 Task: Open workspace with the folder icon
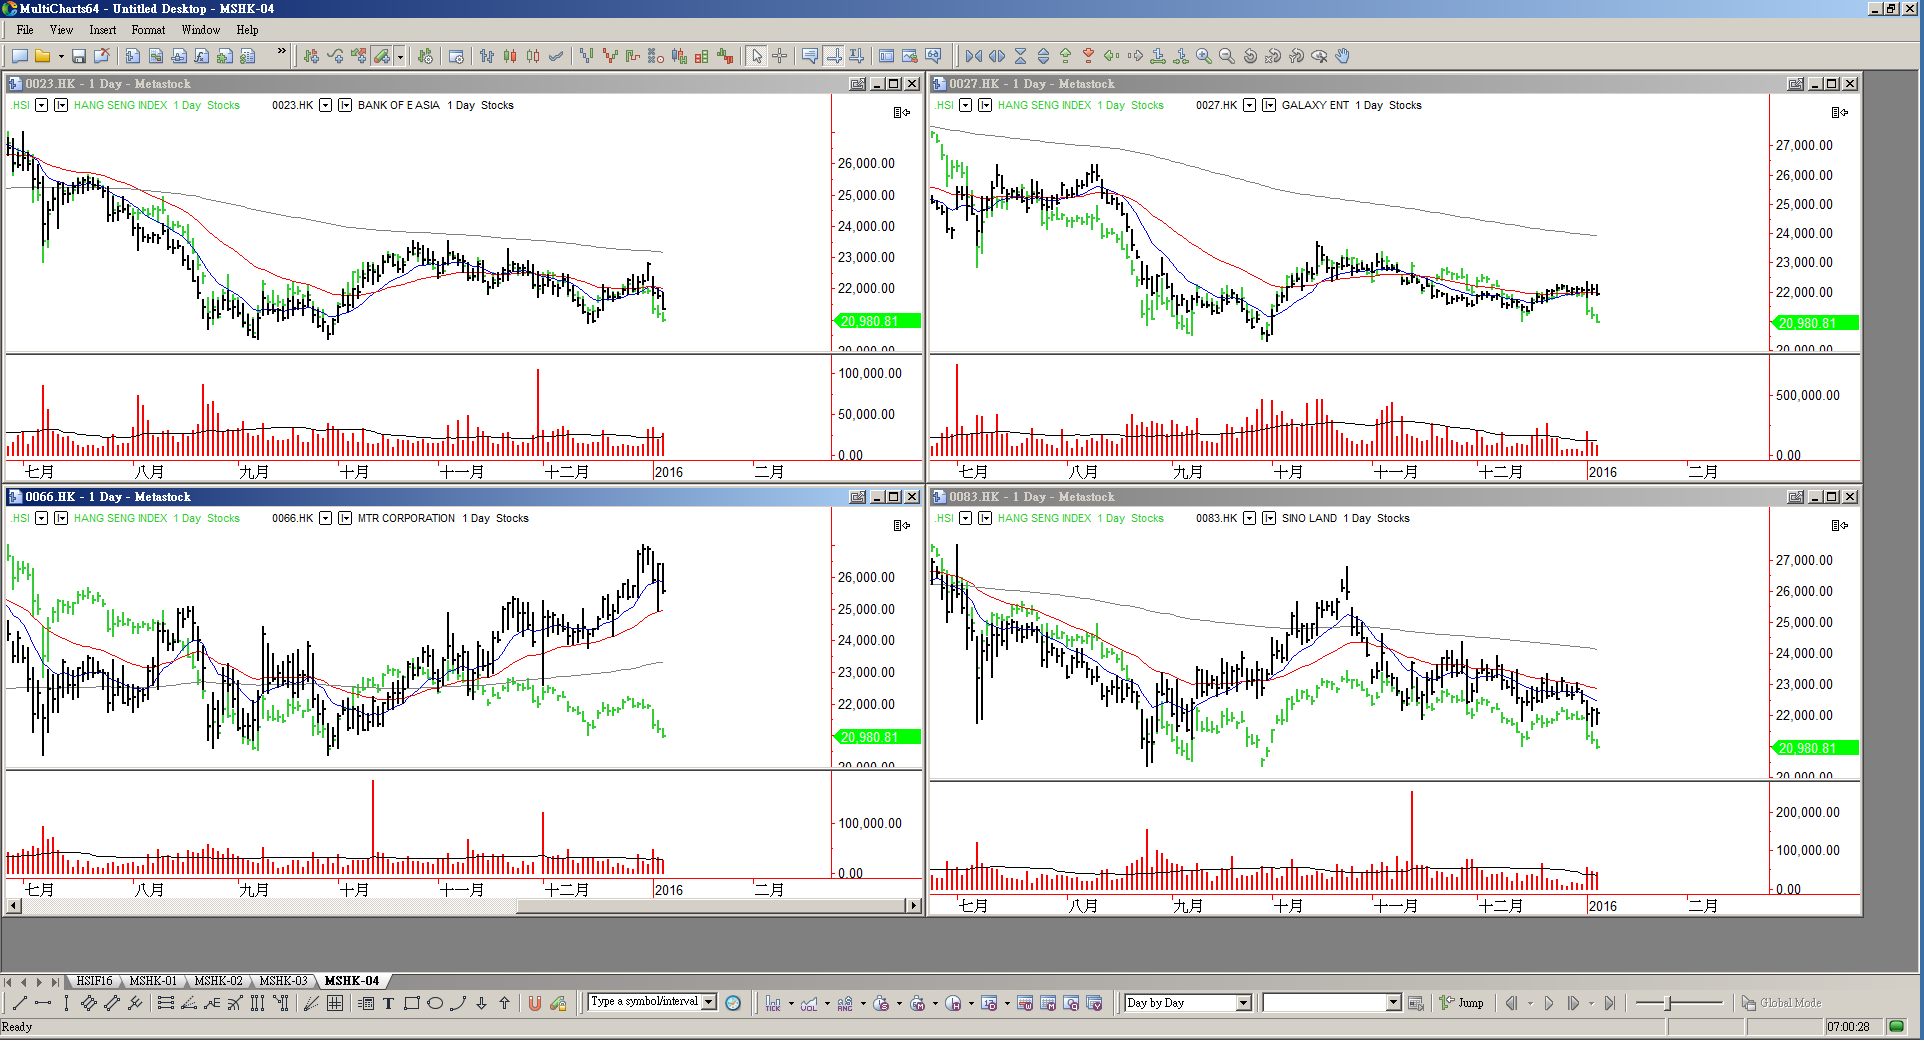pyautogui.click(x=42, y=56)
